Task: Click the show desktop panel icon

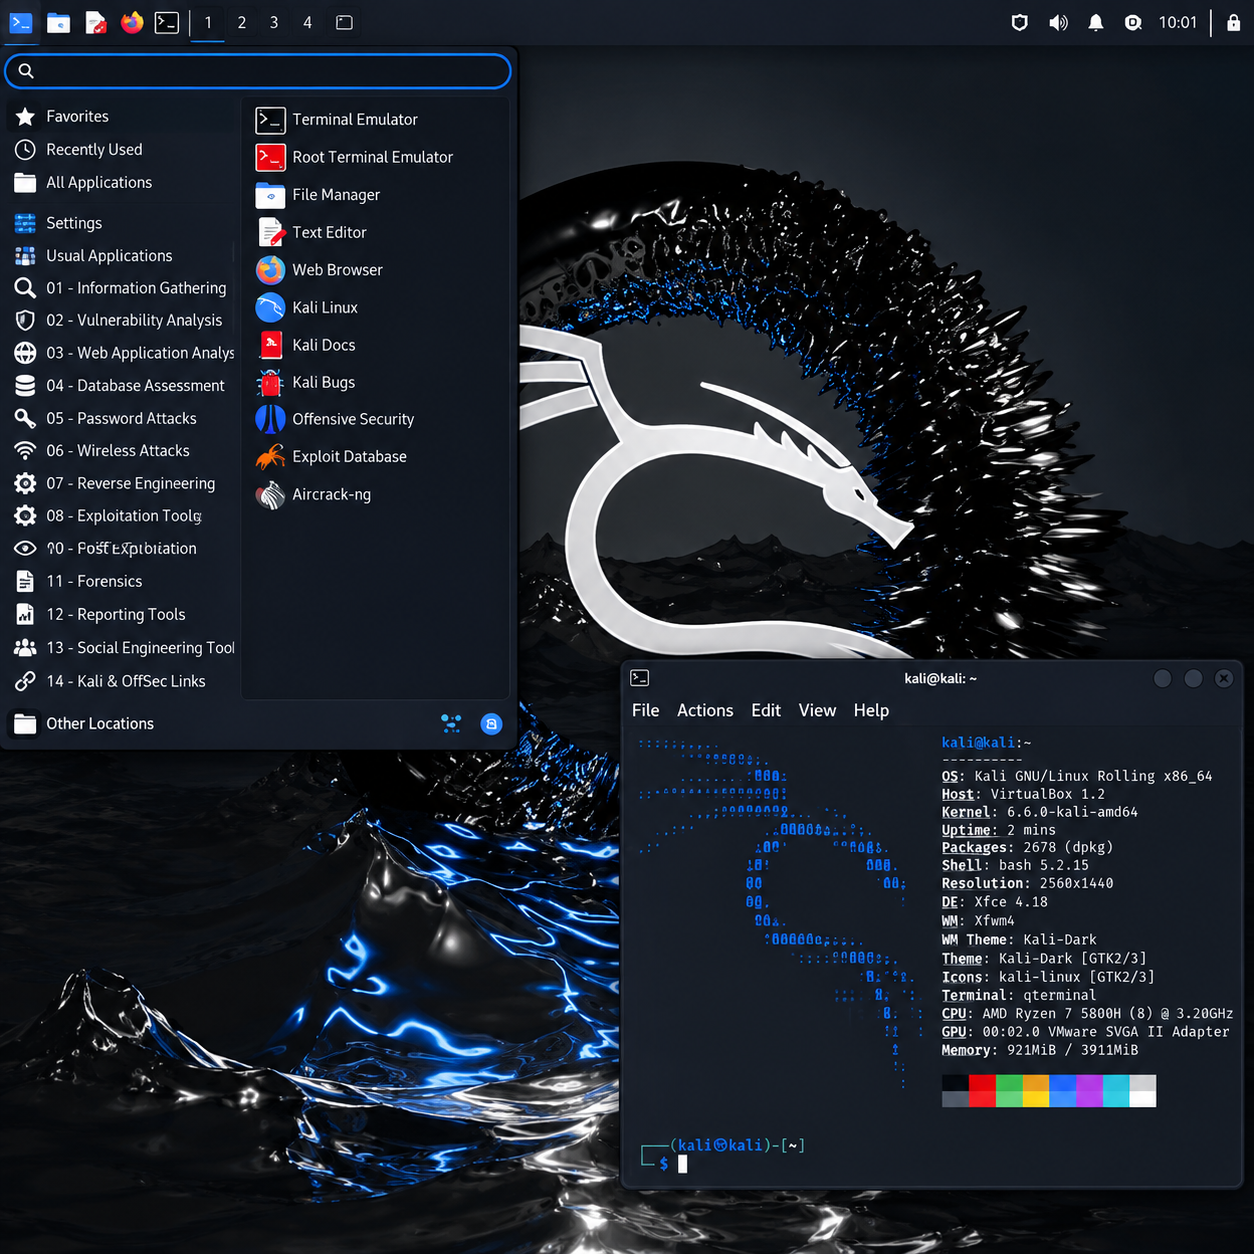Action: pyautogui.click(x=344, y=22)
